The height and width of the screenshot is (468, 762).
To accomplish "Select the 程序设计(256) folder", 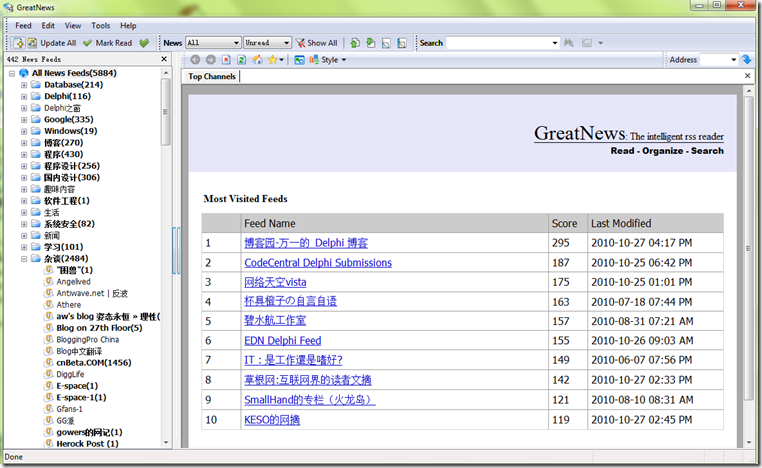I will tap(72, 166).
